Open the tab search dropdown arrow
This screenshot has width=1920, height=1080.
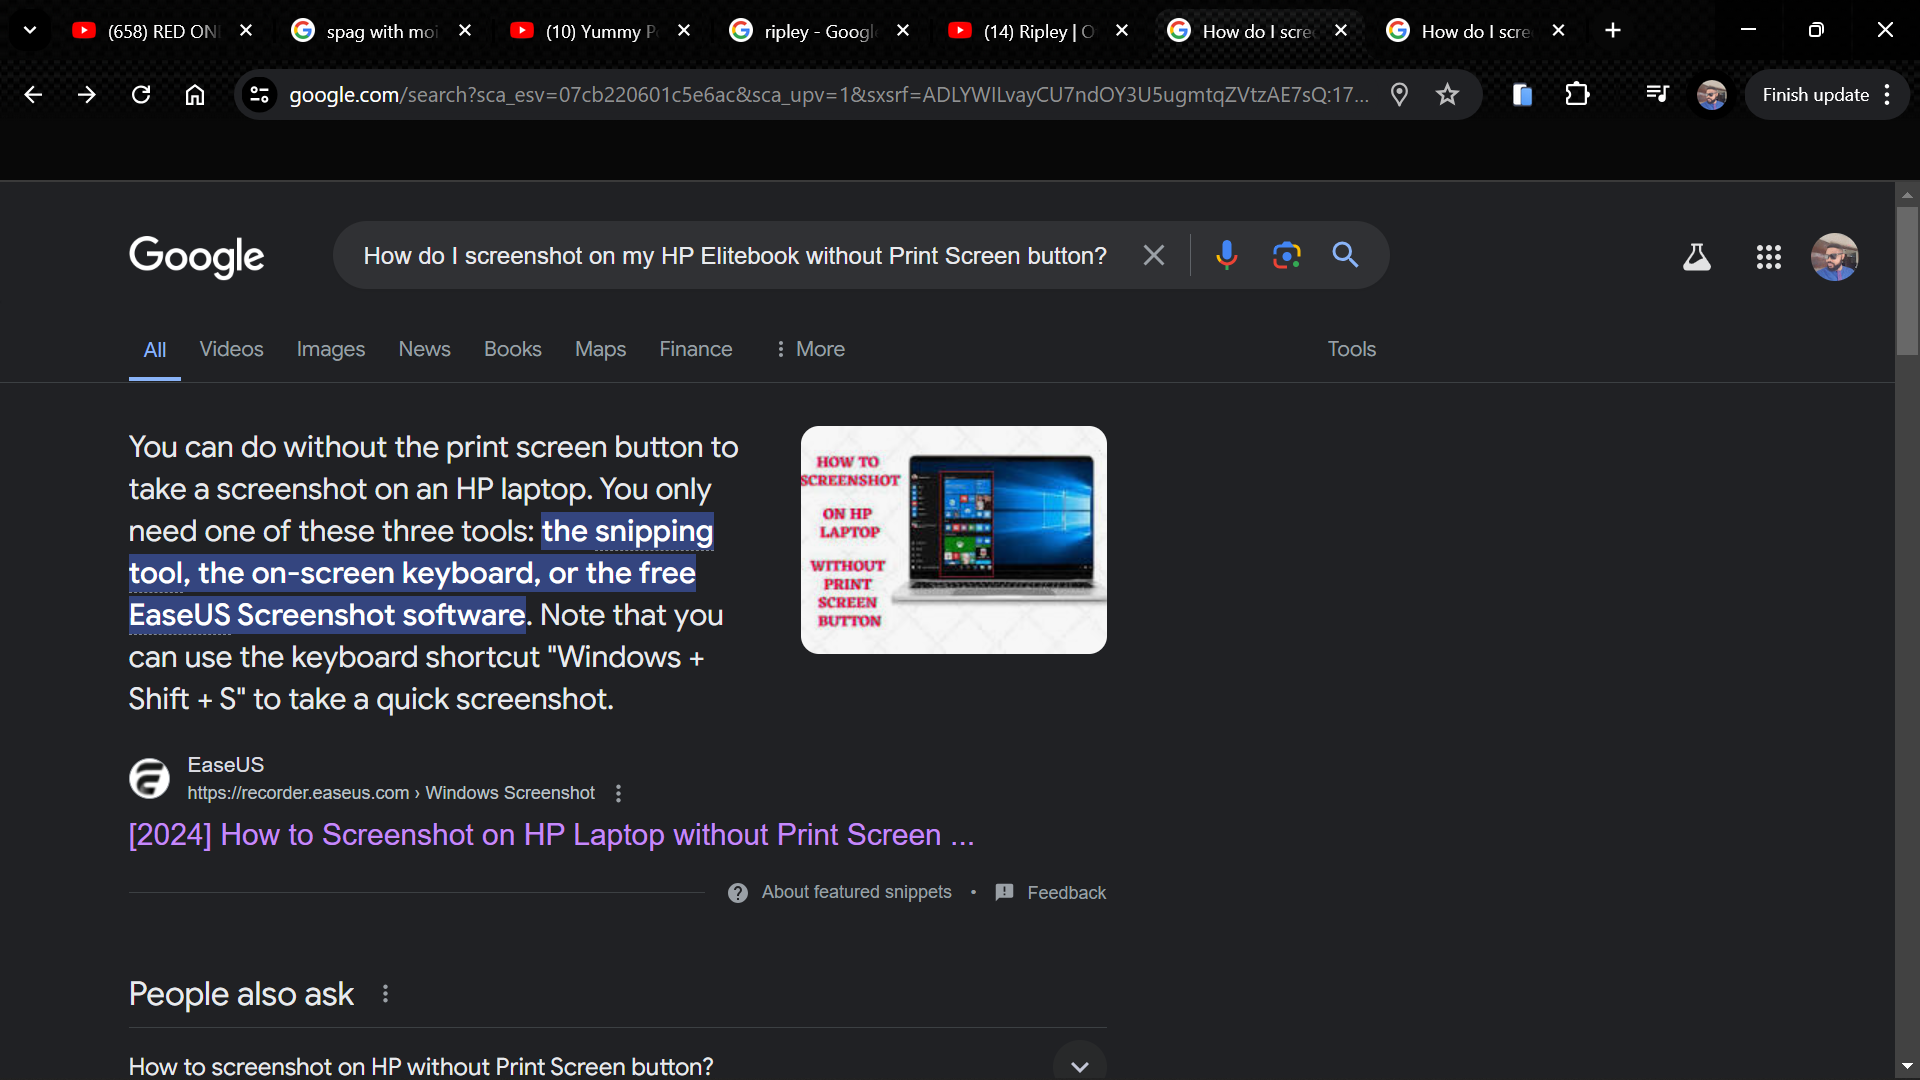(x=30, y=30)
